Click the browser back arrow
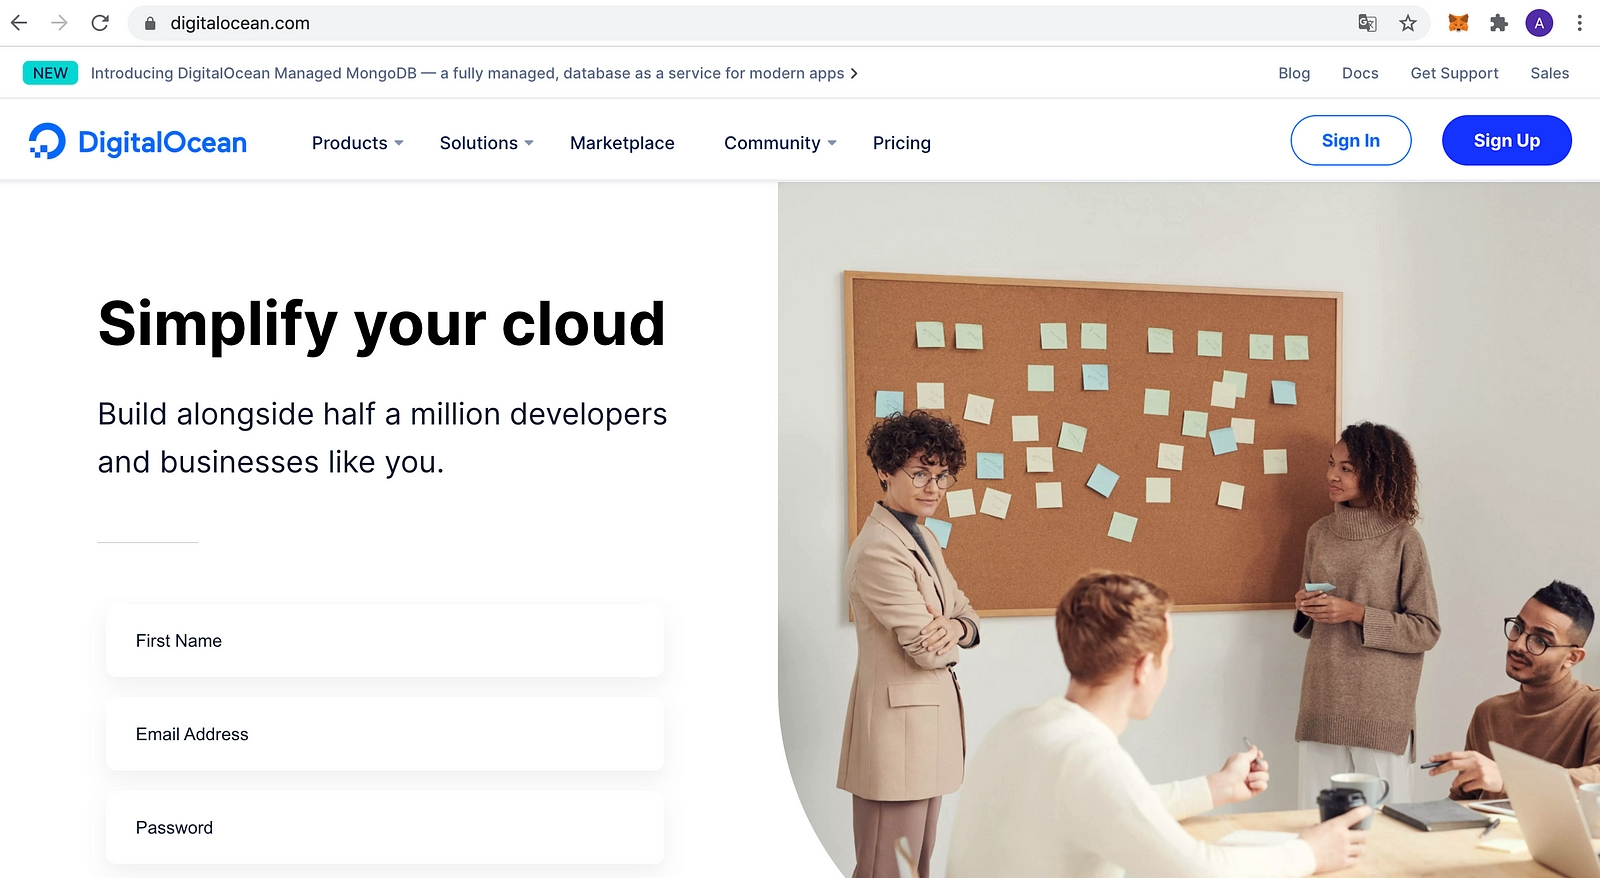The image size is (1600, 878). (19, 23)
